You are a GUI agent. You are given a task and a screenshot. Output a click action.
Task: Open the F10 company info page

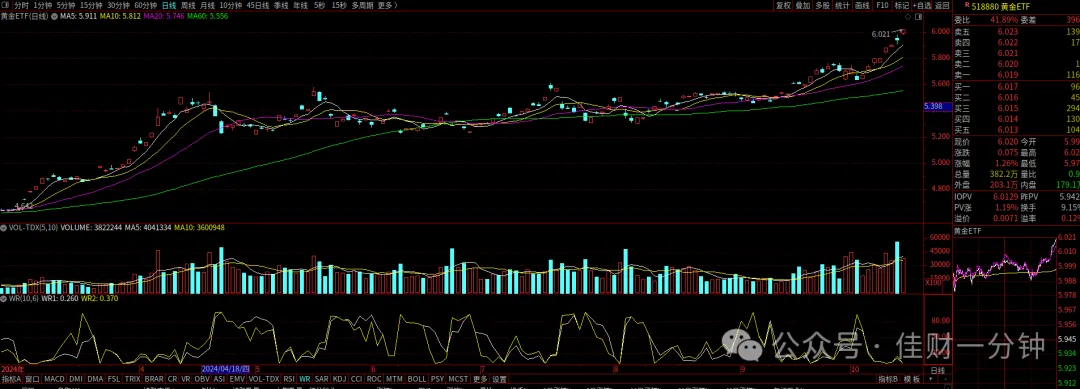(882, 6)
